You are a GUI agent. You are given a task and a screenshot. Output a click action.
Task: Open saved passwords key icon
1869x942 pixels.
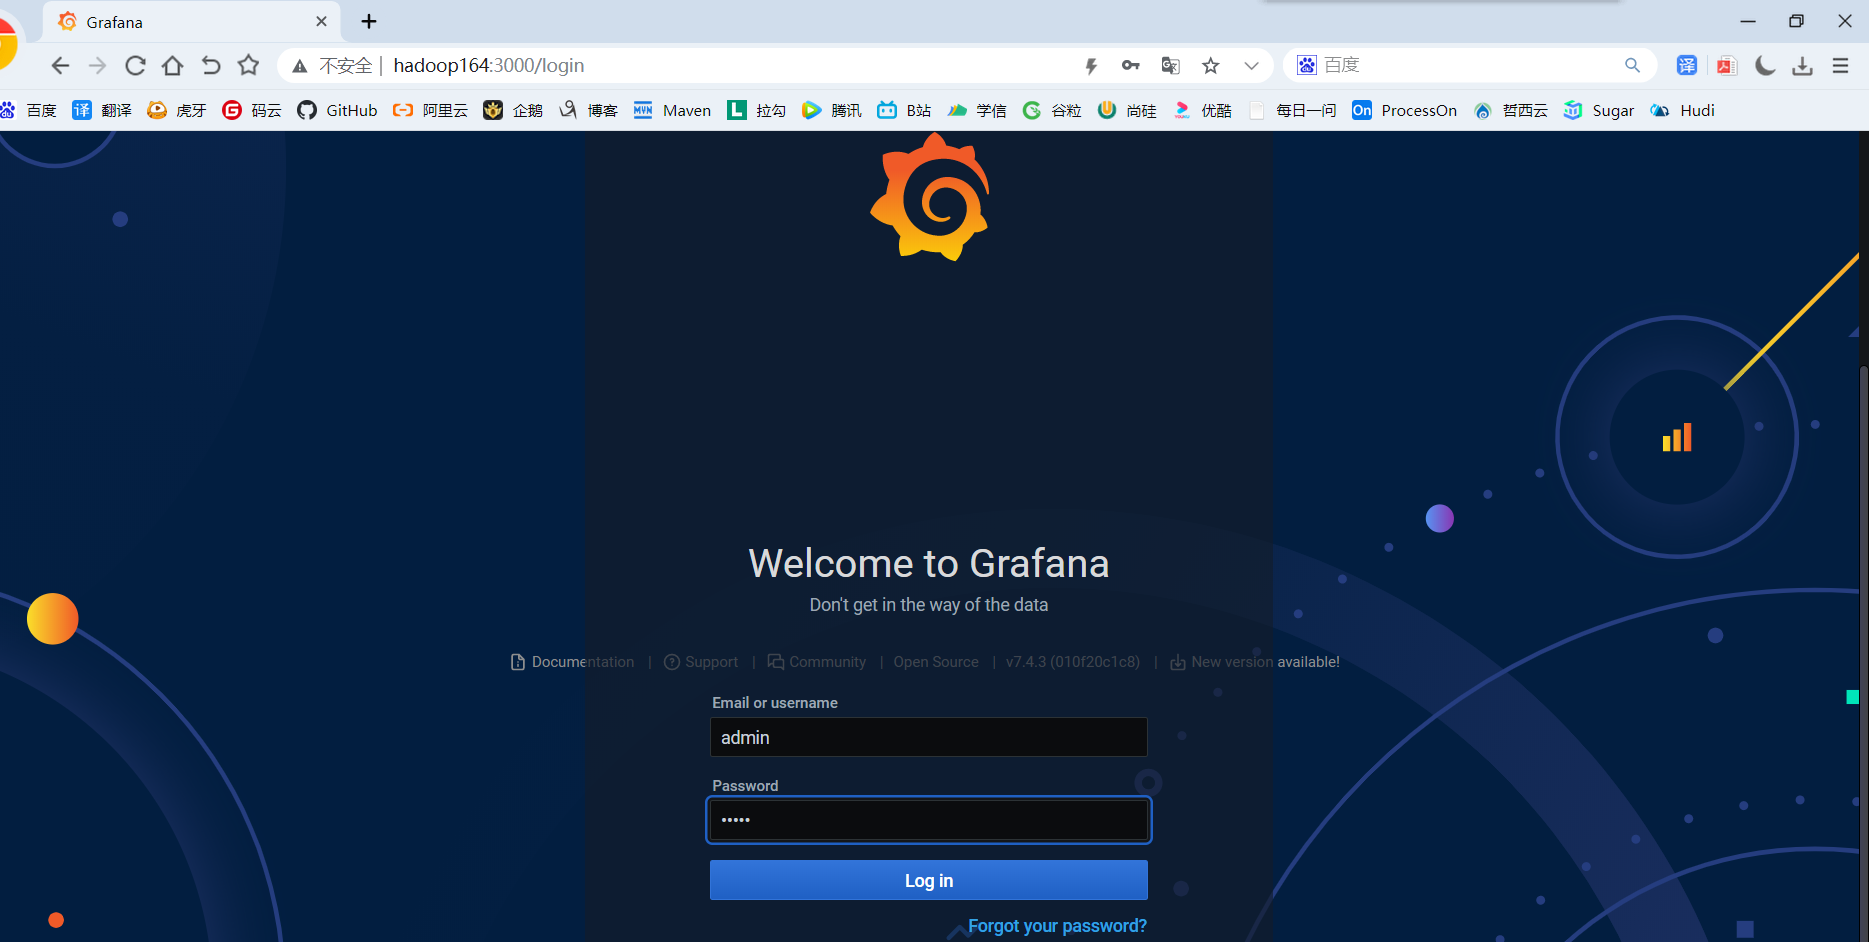1130,66
